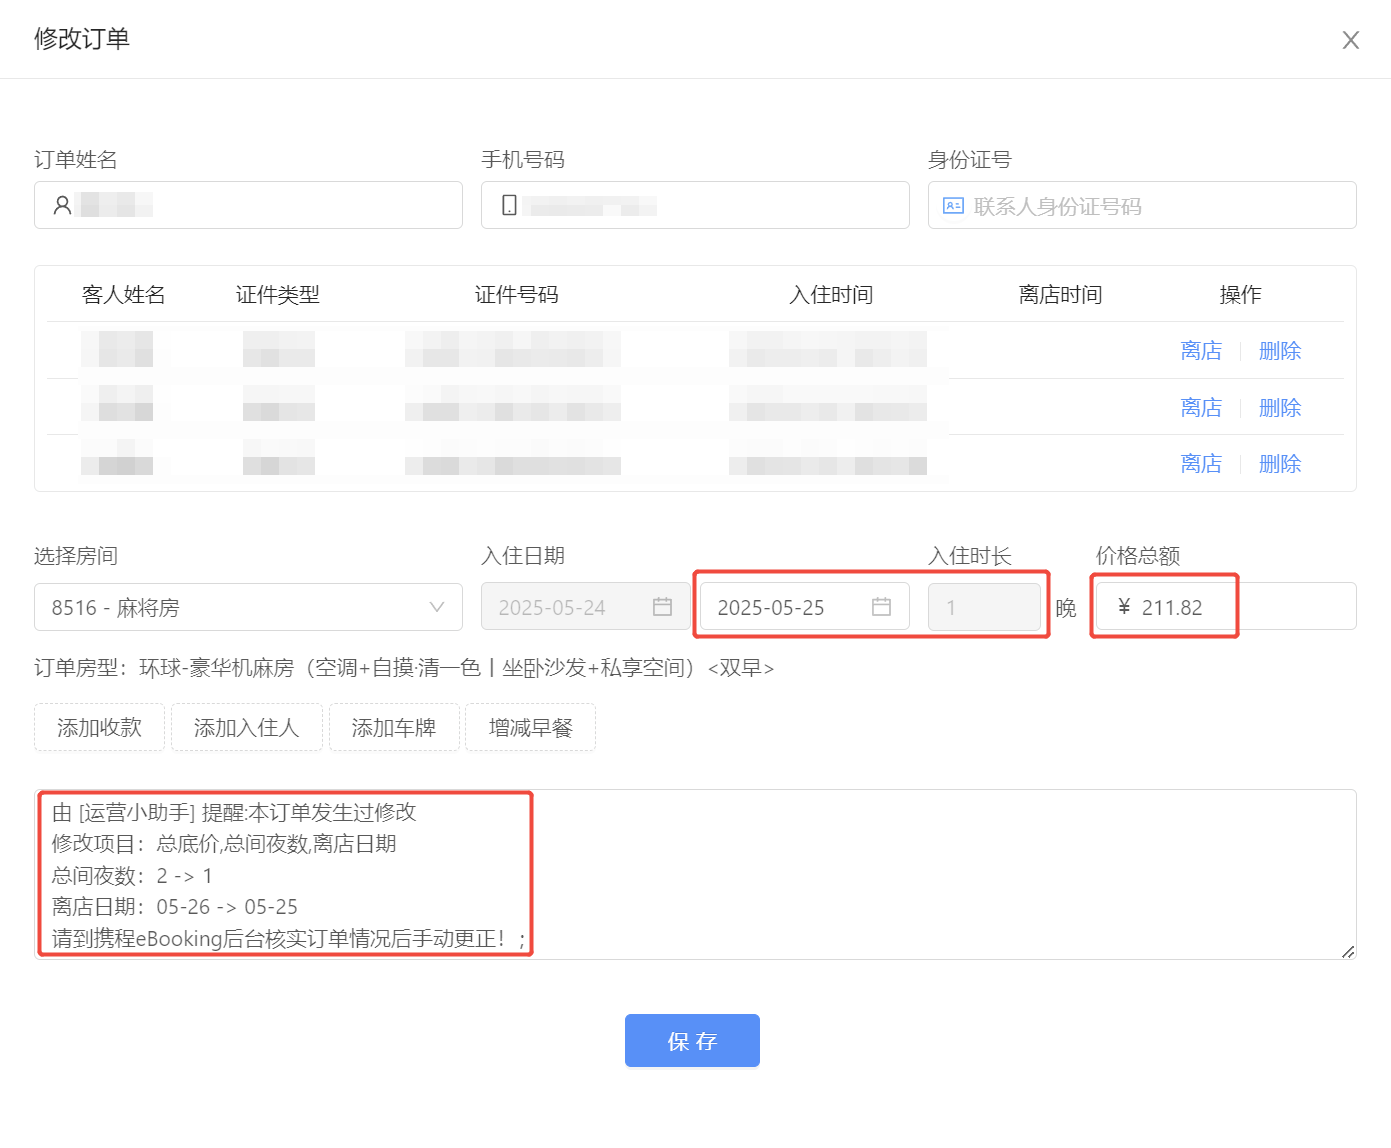Image resolution: width=1391 pixels, height=1148 pixels.
Task: Click 离店 link in the second guest row
Action: 1201,408
